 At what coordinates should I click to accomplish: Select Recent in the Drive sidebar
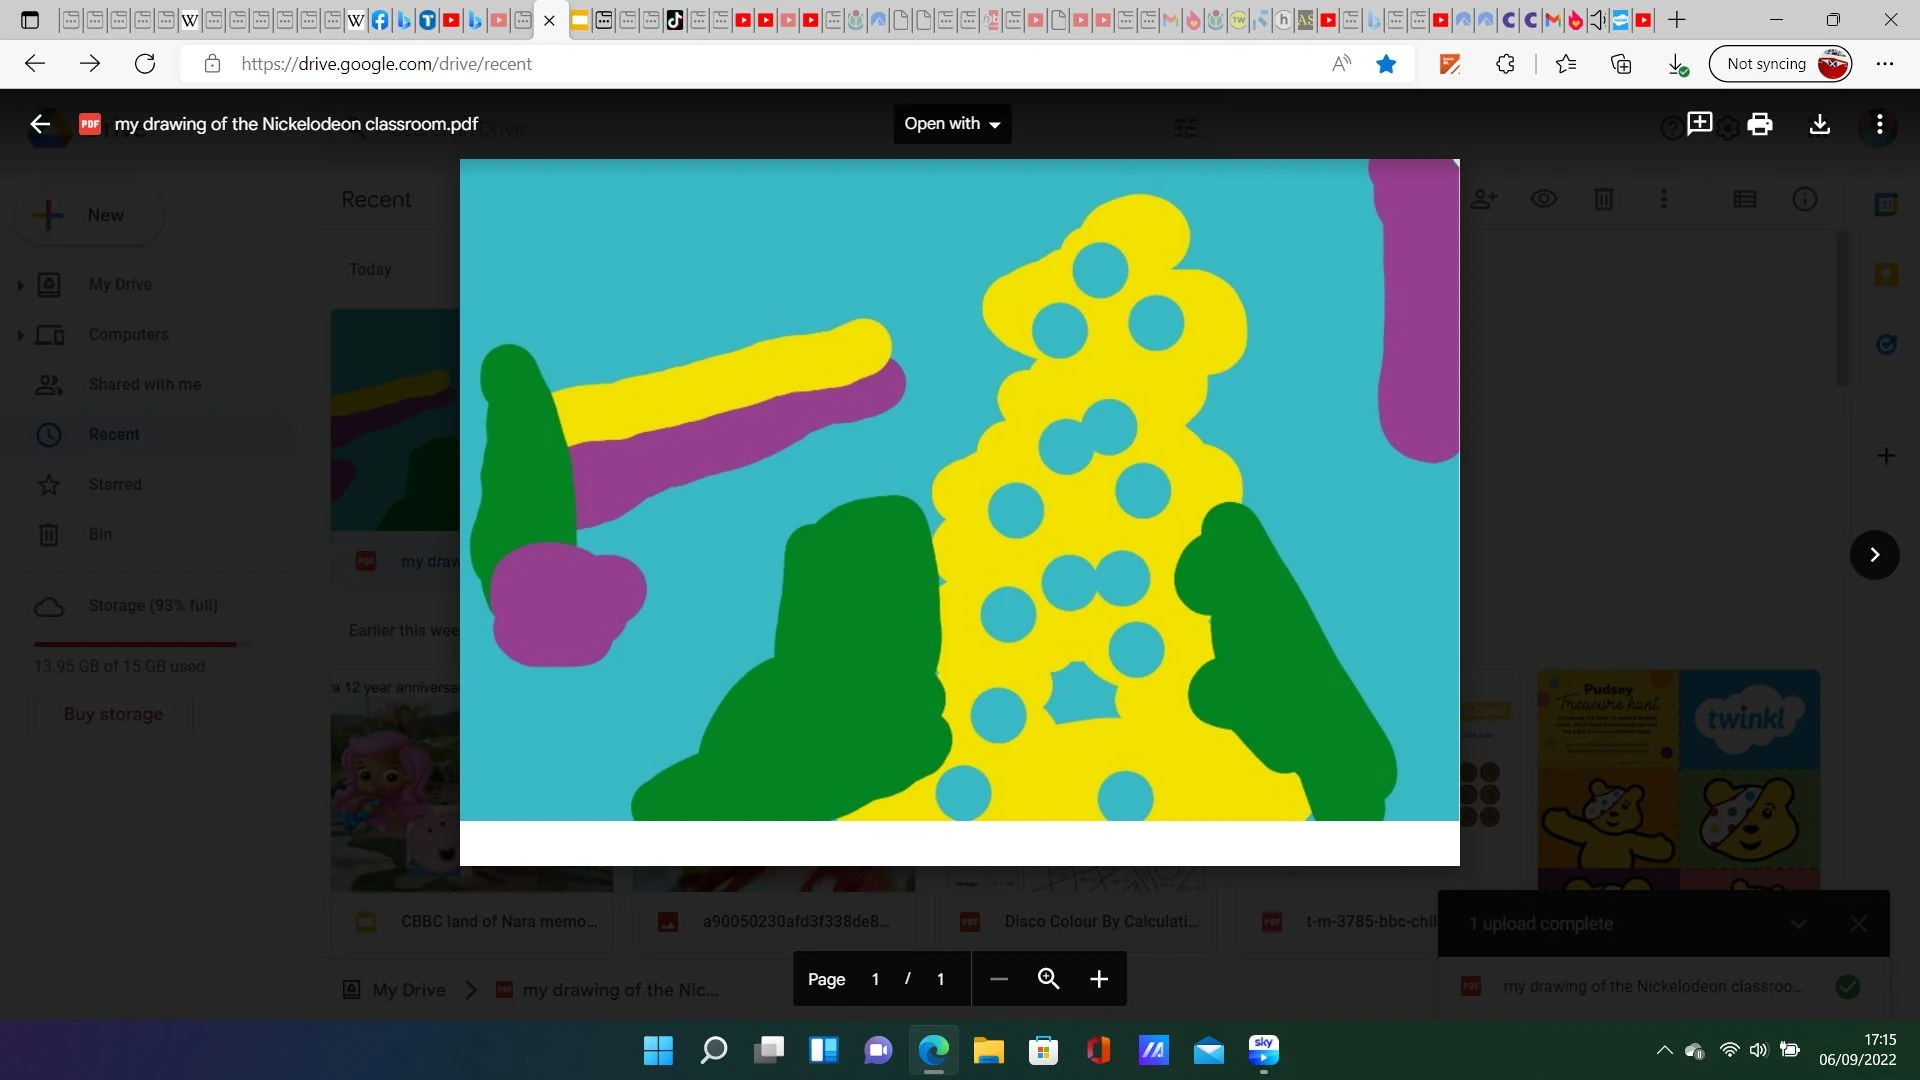(113, 434)
